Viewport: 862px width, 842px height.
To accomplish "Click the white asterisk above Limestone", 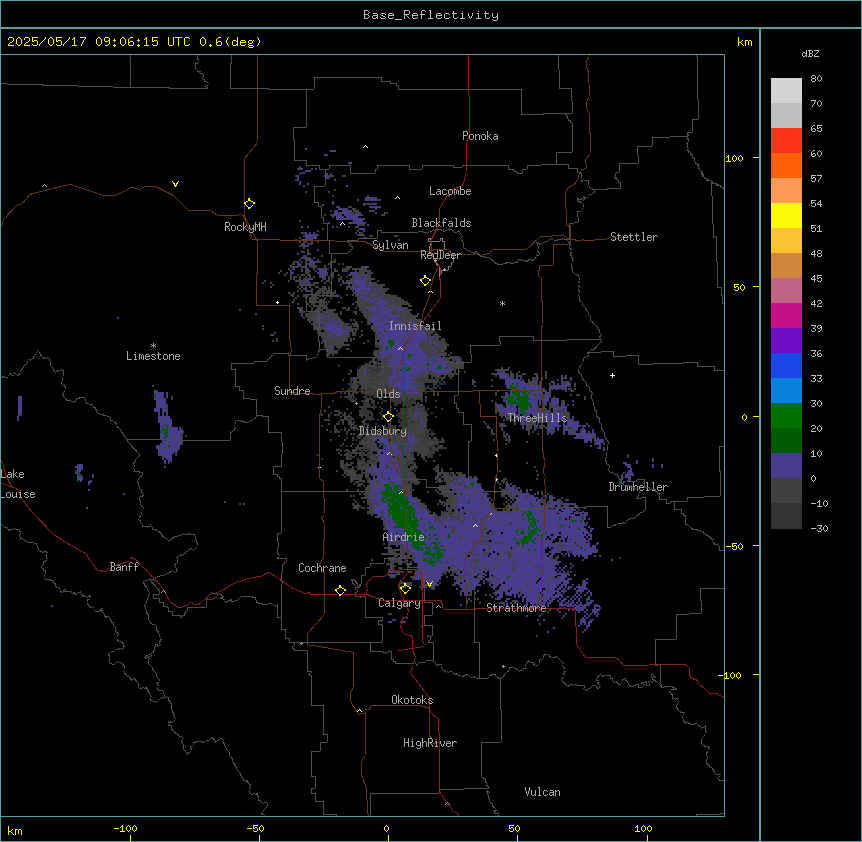I will [153, 345].
